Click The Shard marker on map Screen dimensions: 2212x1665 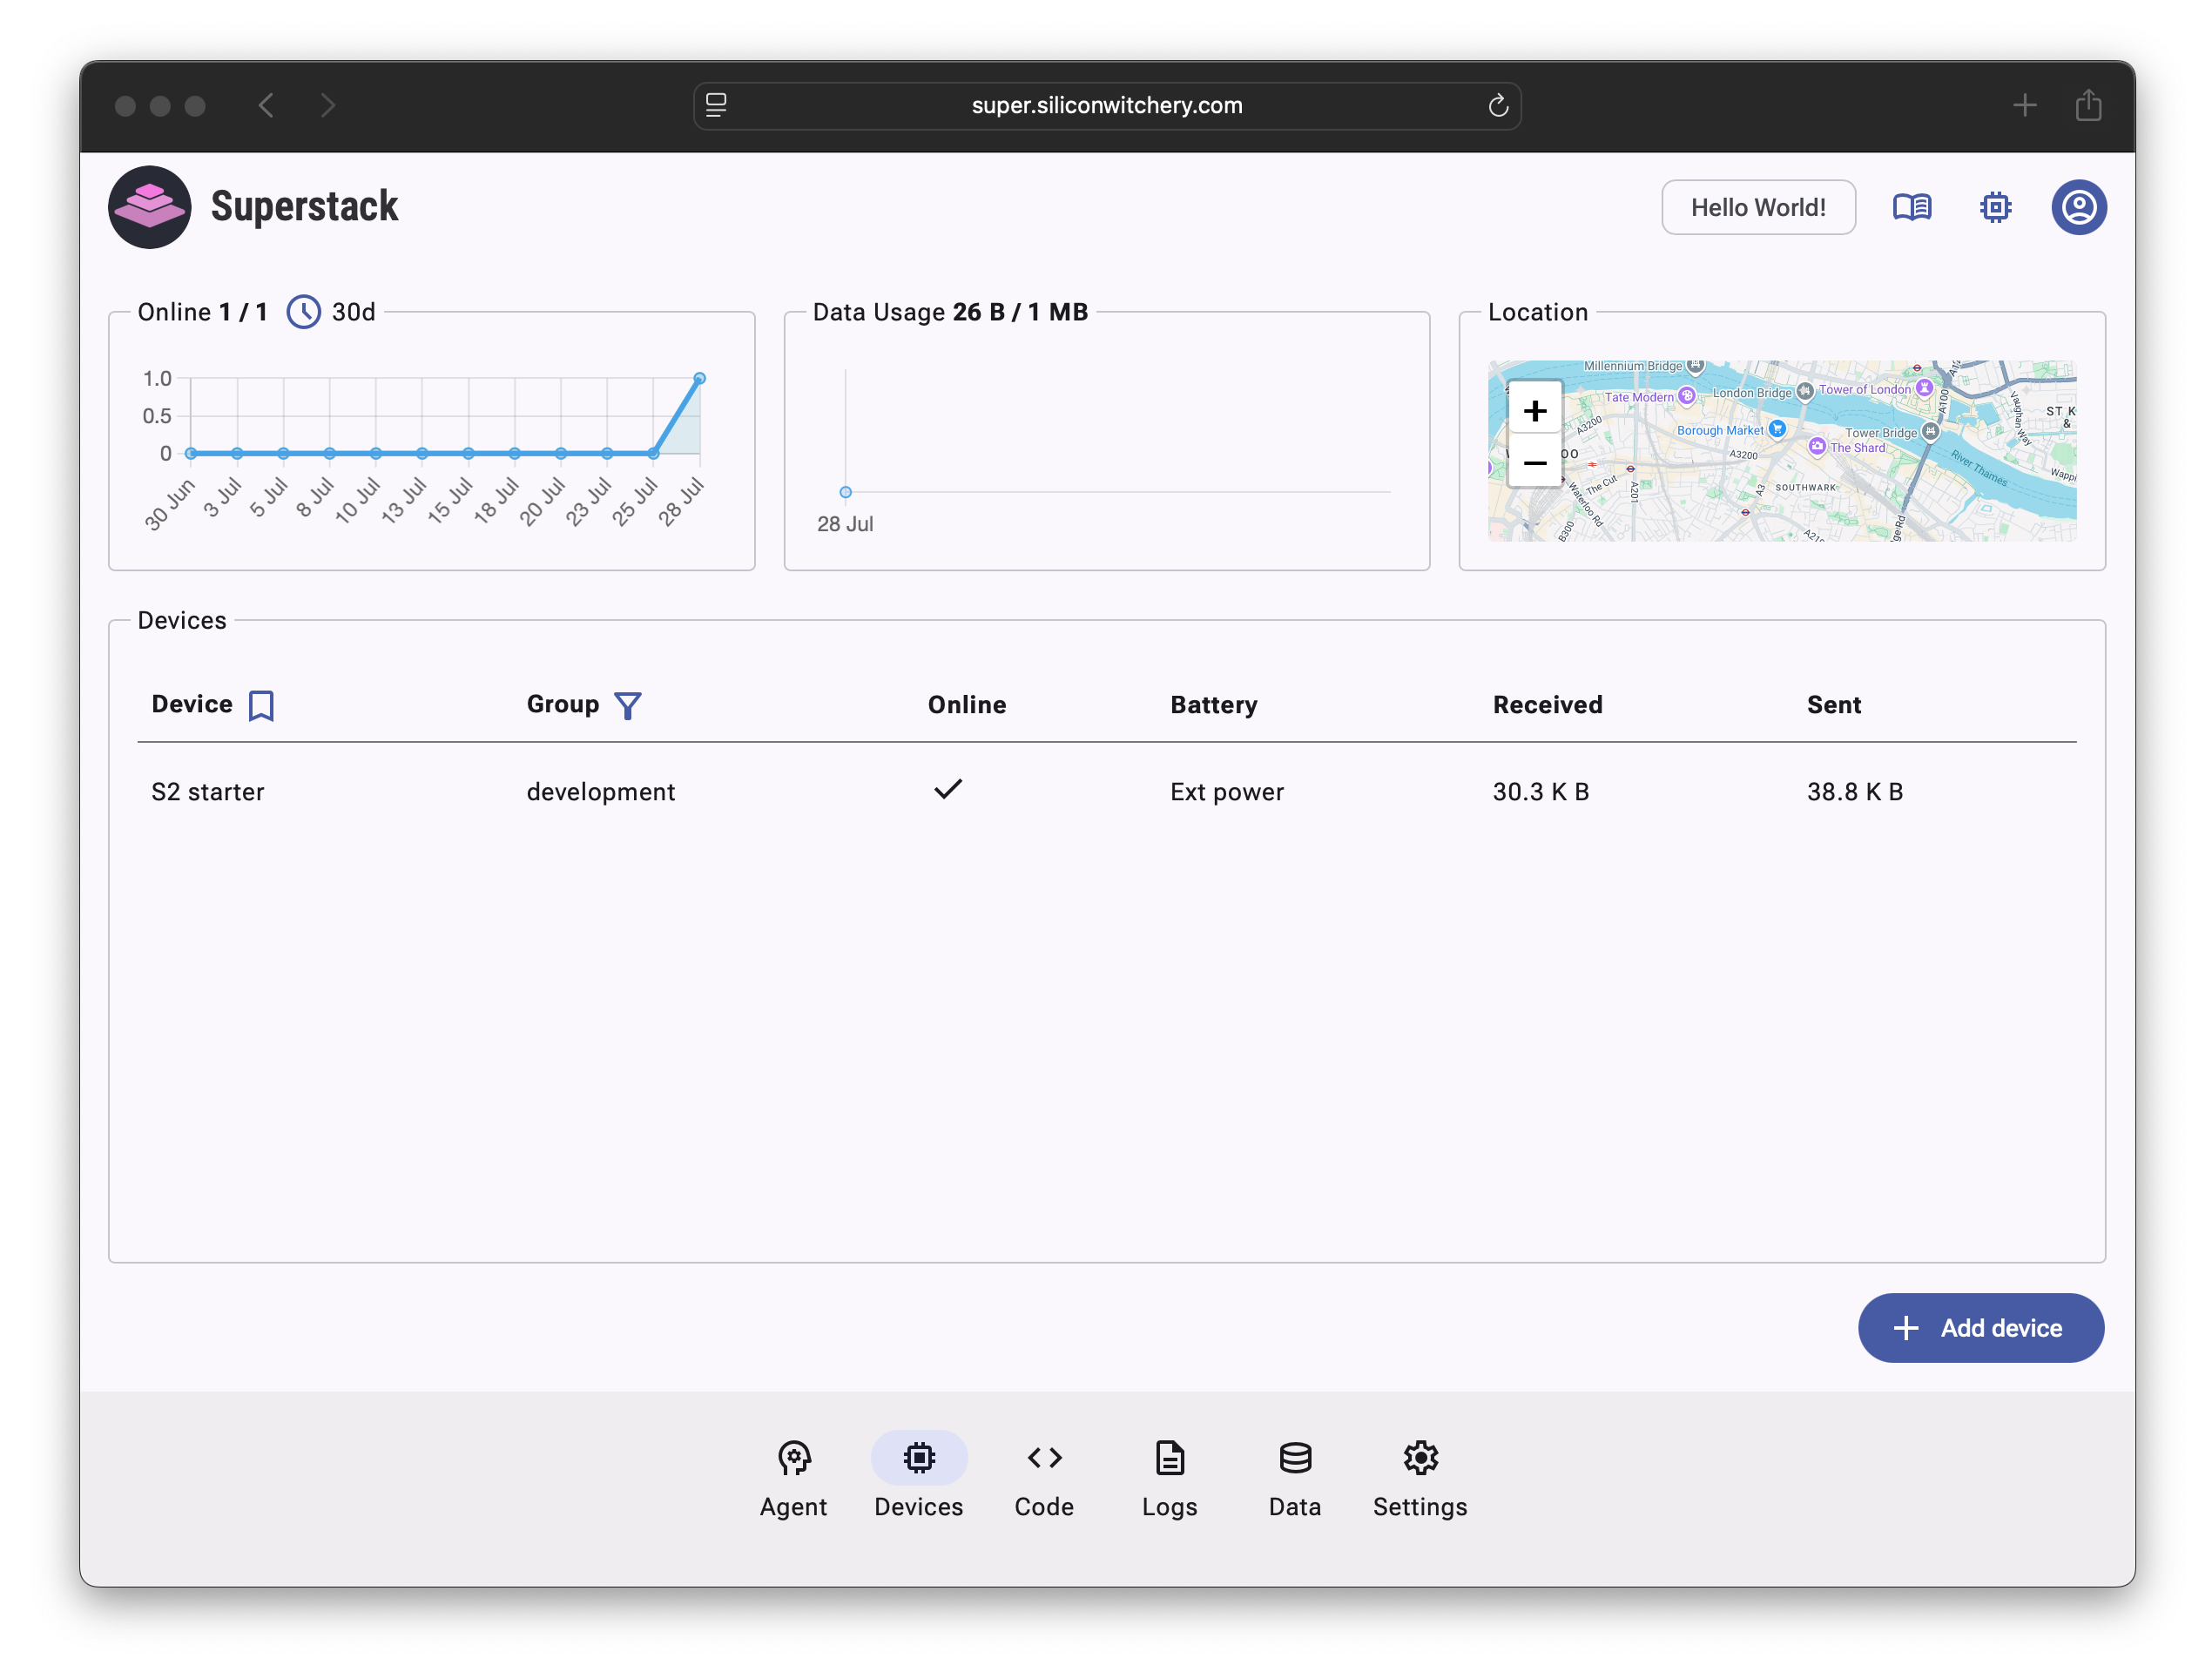click(x=1816, y=446)
